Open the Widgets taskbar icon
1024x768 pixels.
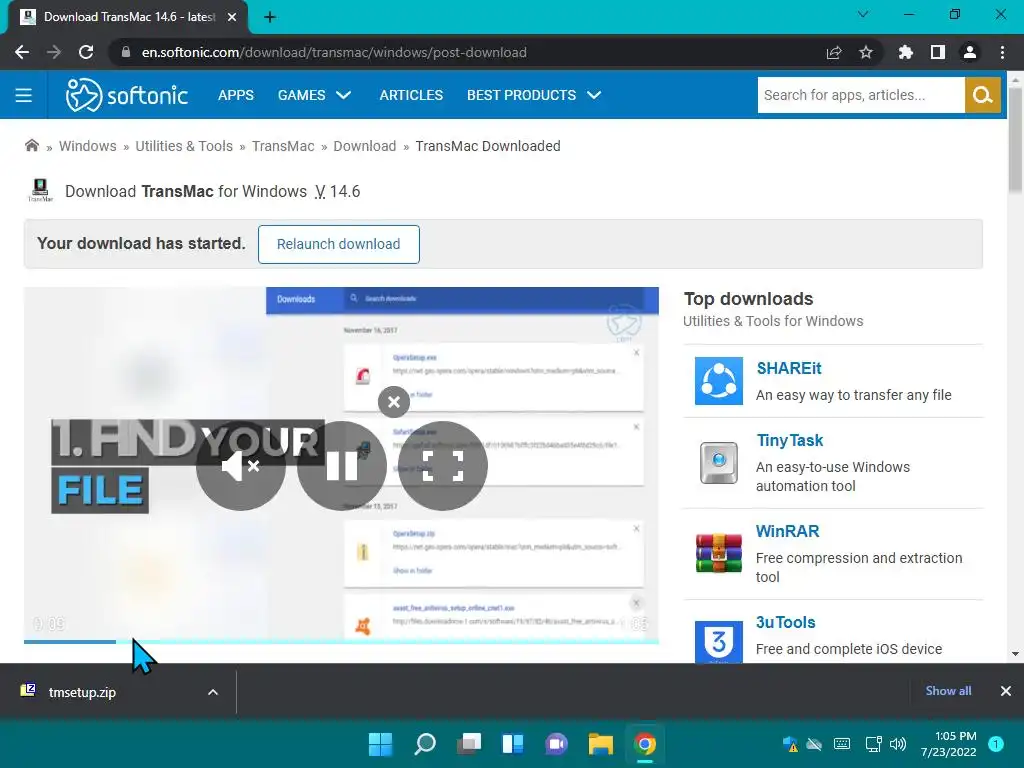coord(512,744)
